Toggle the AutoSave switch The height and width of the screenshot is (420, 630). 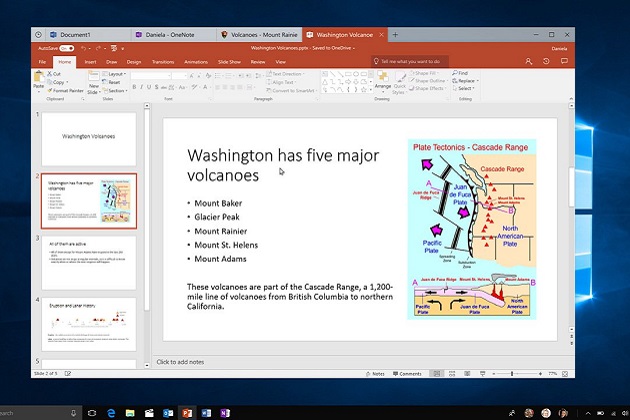point(66,47)
